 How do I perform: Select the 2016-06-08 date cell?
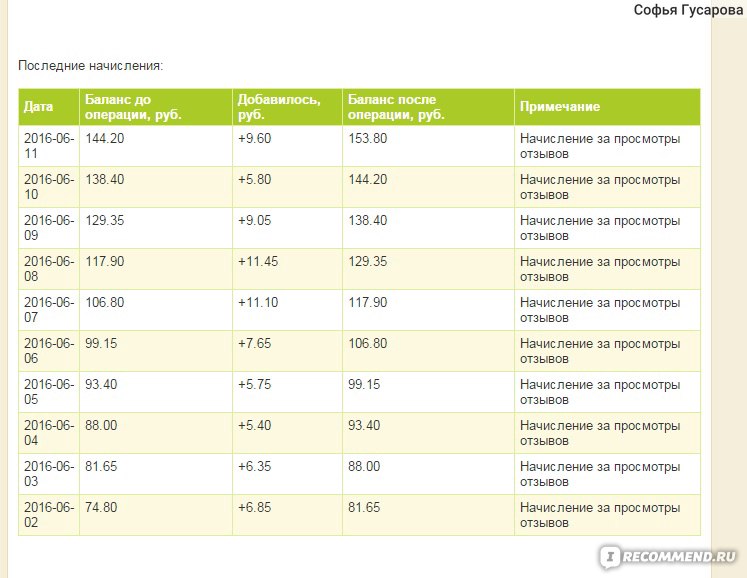[x=49, y=269]
